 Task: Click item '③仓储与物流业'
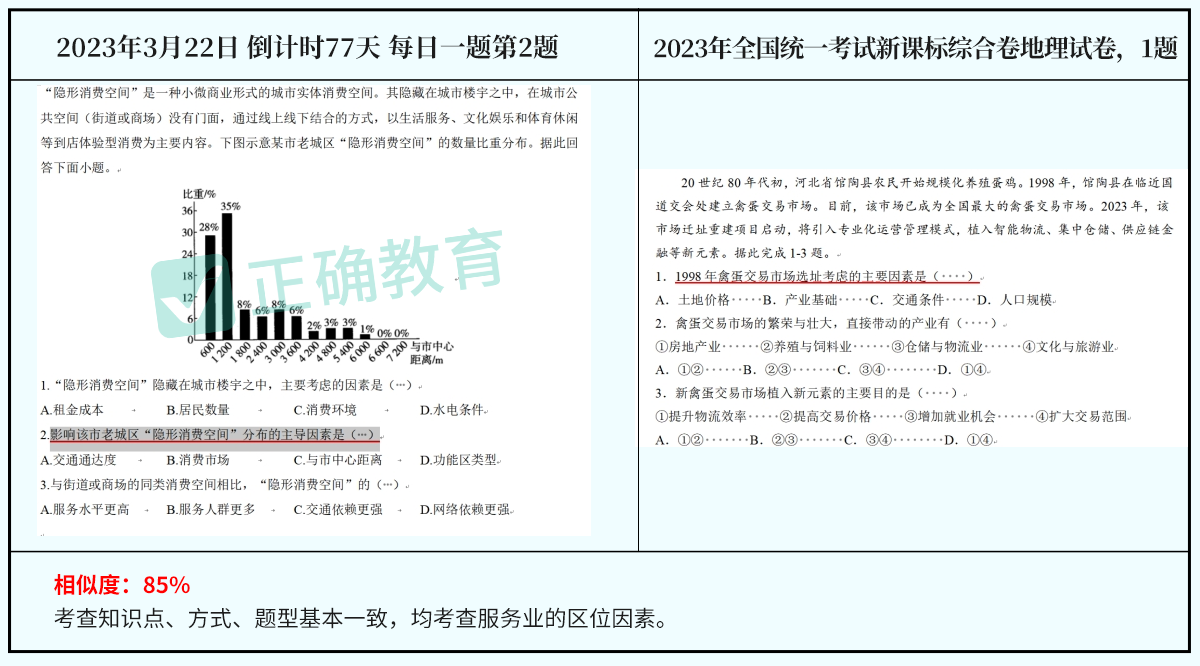tap(938, 348)
